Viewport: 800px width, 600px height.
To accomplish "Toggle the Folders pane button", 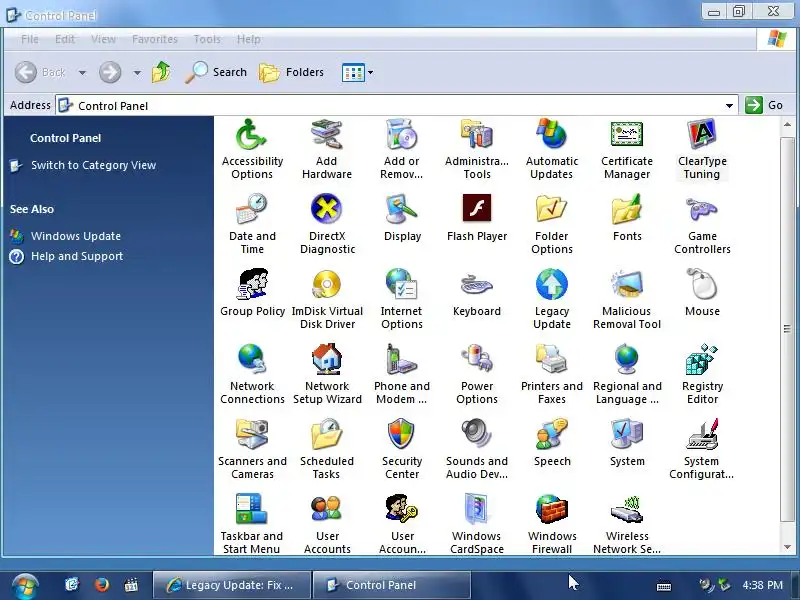I will pyautogui.click(x=291, y=72).
